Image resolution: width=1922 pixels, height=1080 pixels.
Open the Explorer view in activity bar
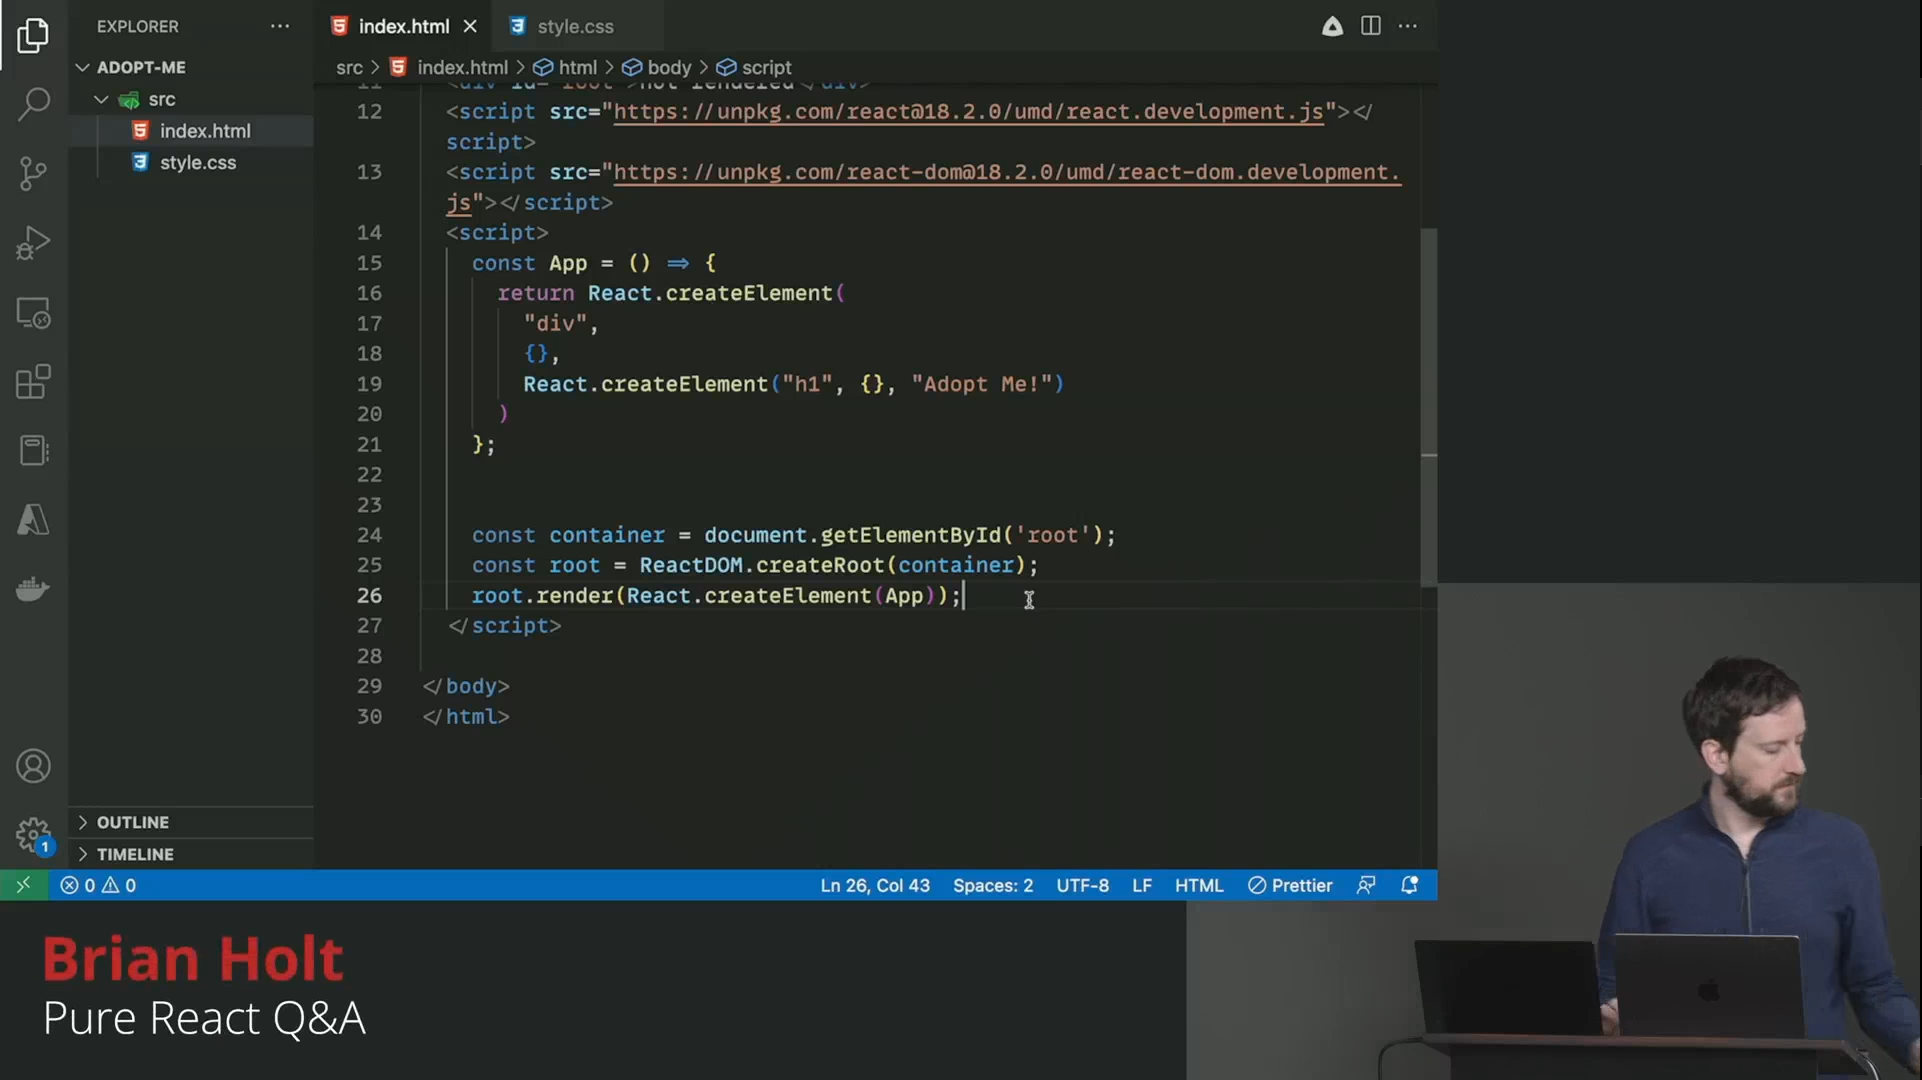click(33, 36)
